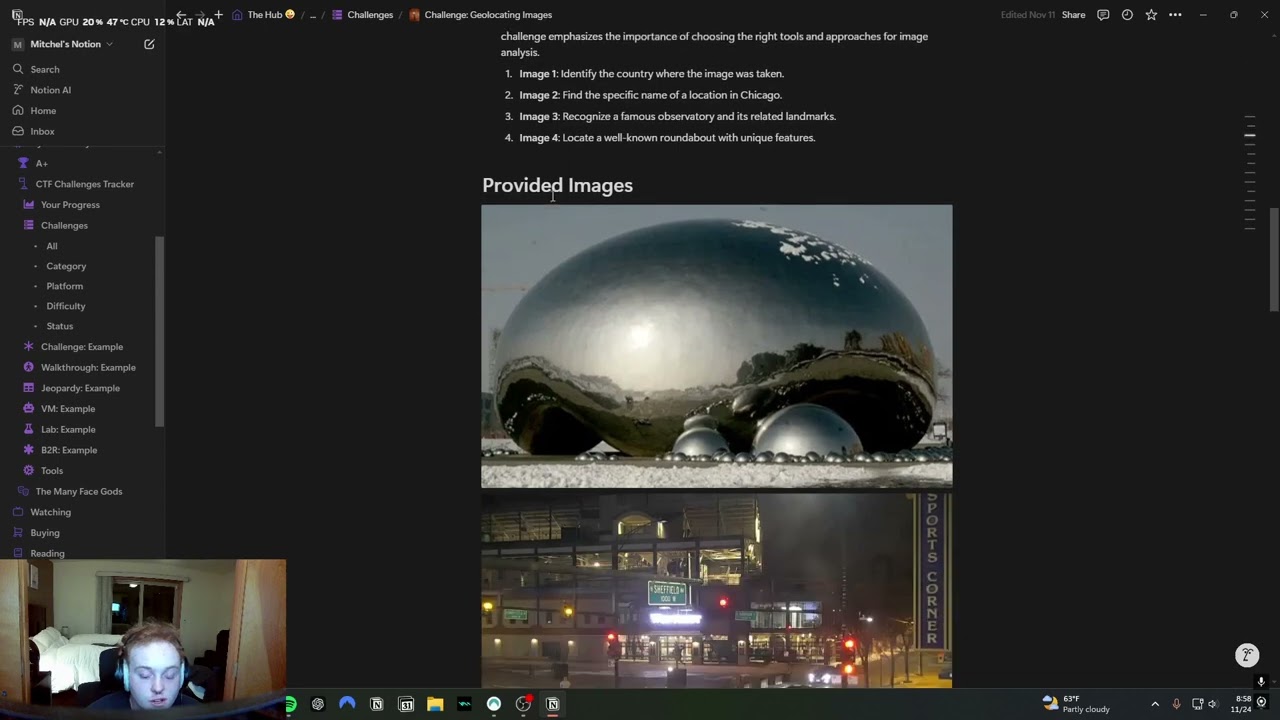Viewport: 1280px width, 720px height.
Task: Navigate to Challenges breadcrumb
Action: pos(362,15)
